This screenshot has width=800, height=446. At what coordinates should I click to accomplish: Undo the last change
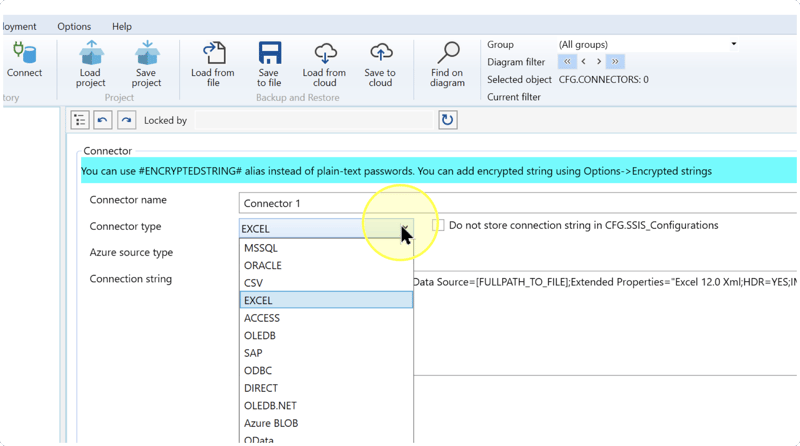click(x=103, y=120)
